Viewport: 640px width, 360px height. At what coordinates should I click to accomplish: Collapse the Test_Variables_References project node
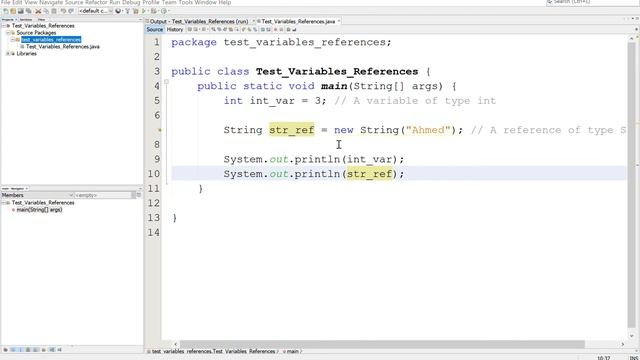click(4, 26)
